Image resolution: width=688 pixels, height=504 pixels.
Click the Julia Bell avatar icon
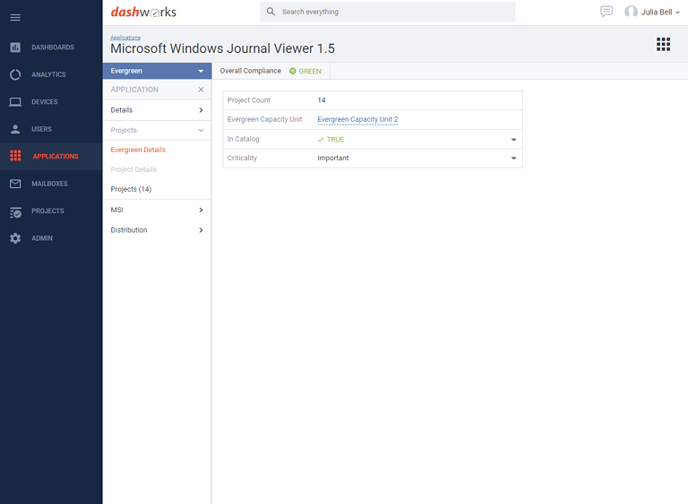[631, 12]
